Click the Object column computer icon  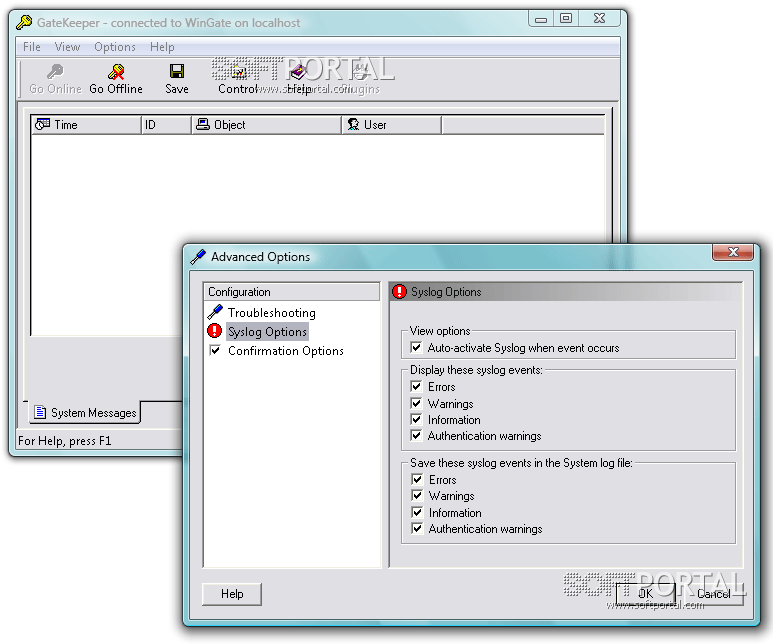[203, 124]
